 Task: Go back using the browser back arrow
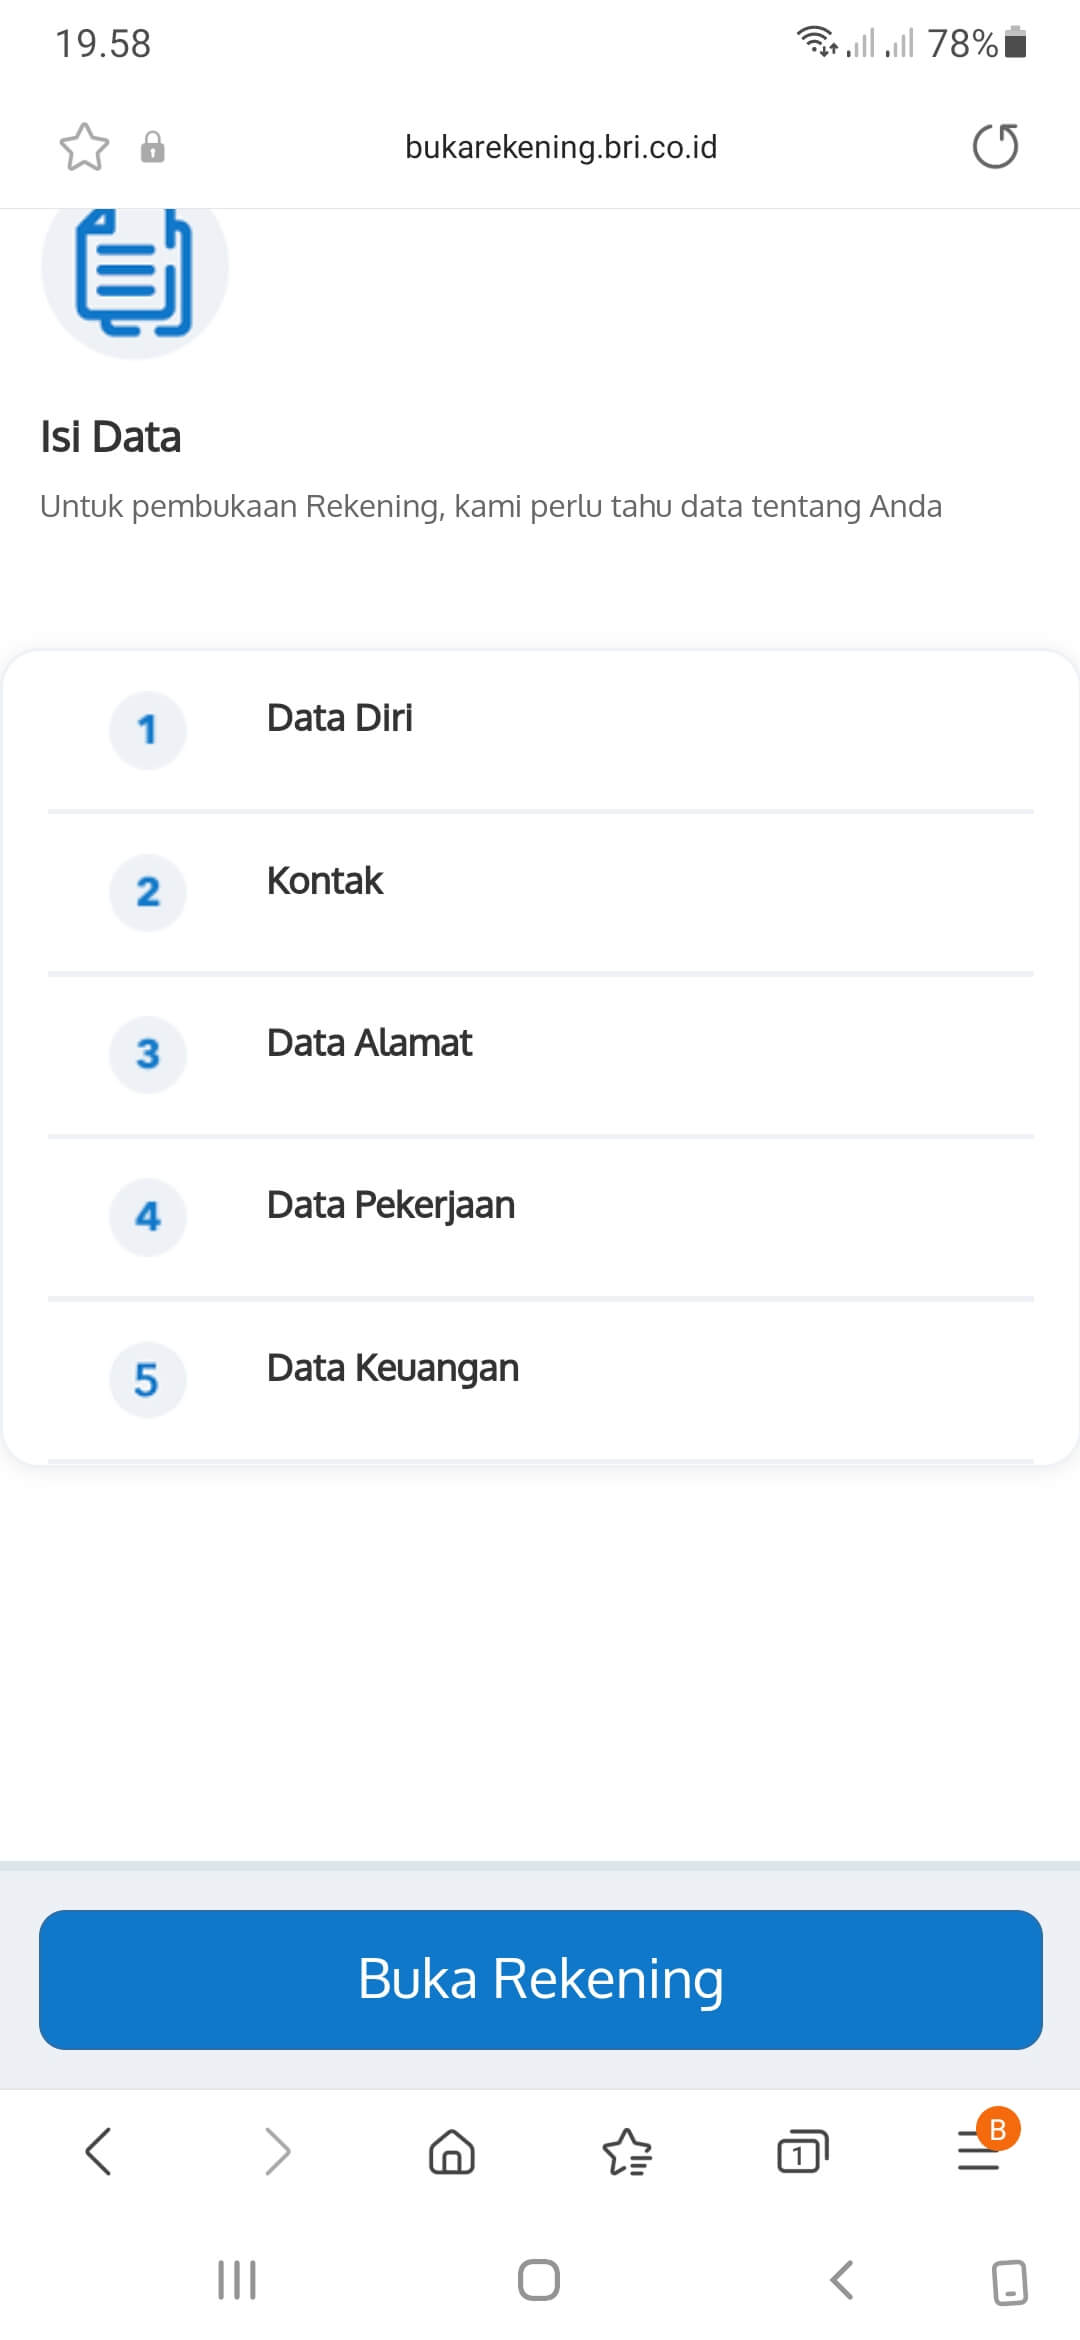click(98, 2151)
